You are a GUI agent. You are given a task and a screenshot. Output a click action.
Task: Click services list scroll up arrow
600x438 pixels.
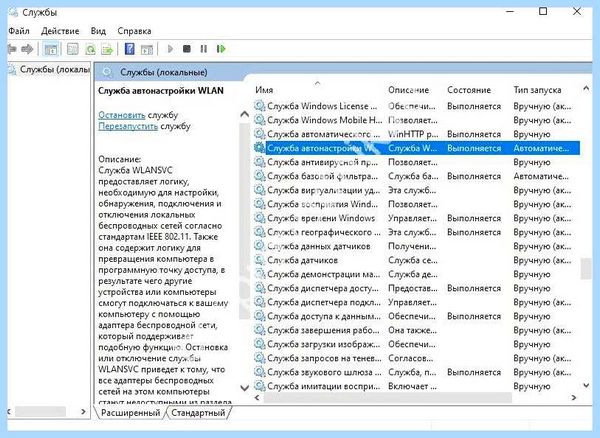(x=586, y=88)
